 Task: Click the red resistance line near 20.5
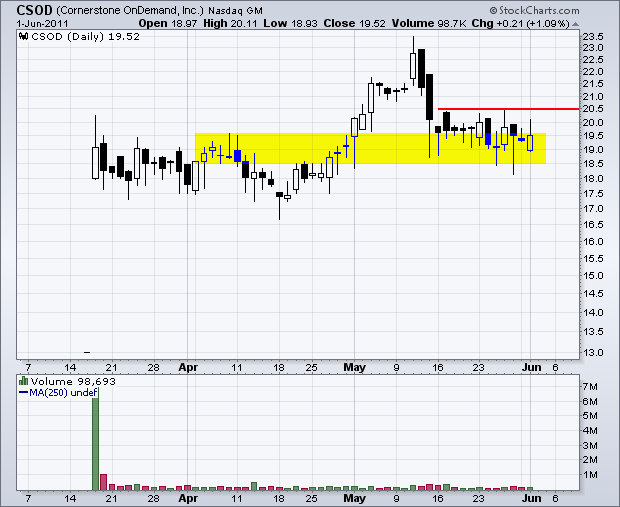tap(508, 109)
